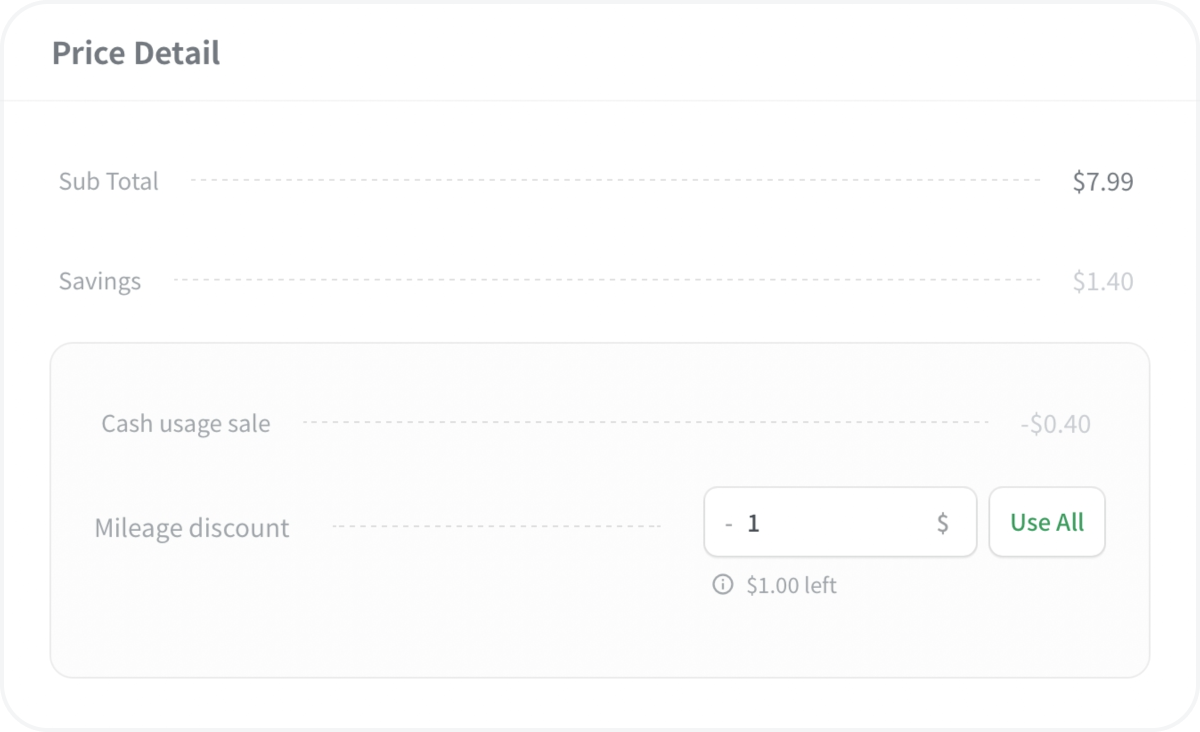The height and width of the screenshot is (732, 1200).
Task: Select the -$0.40 cash usage amount
Action: (x=1055, y=424)
